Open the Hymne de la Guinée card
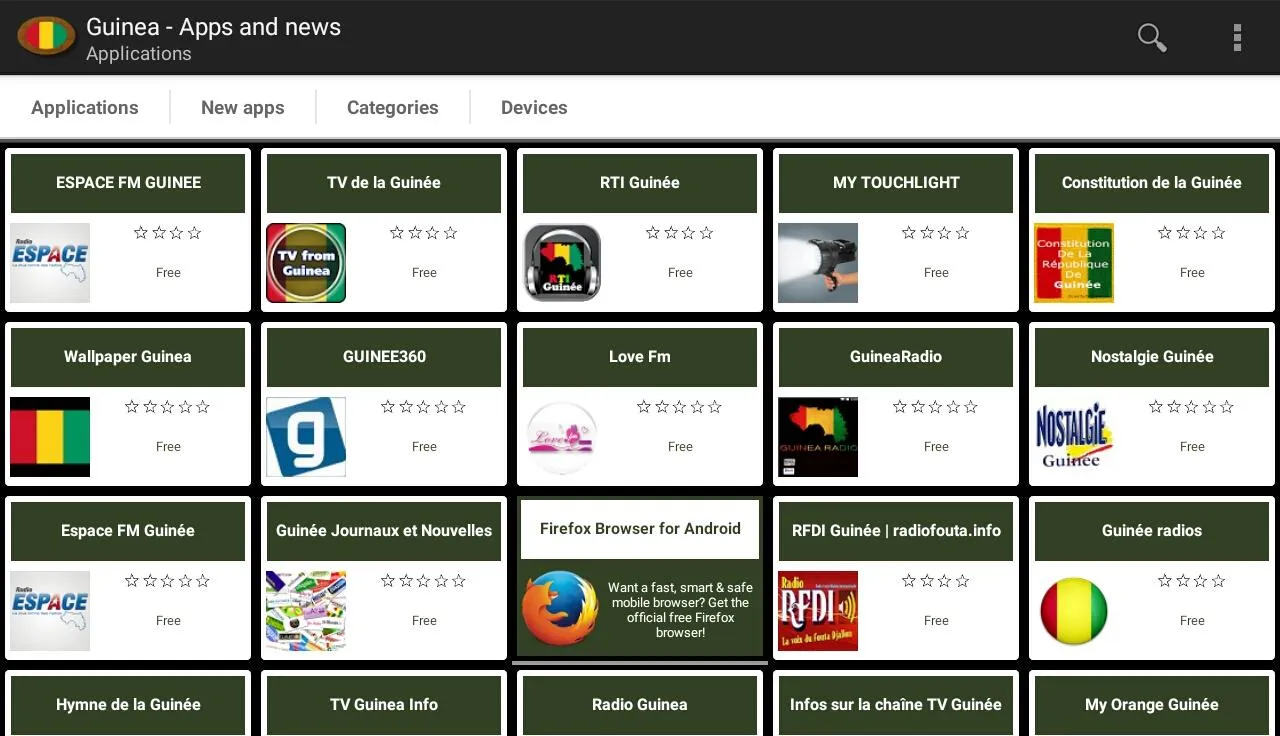1280x736 pixels. [x=128, y=705]
